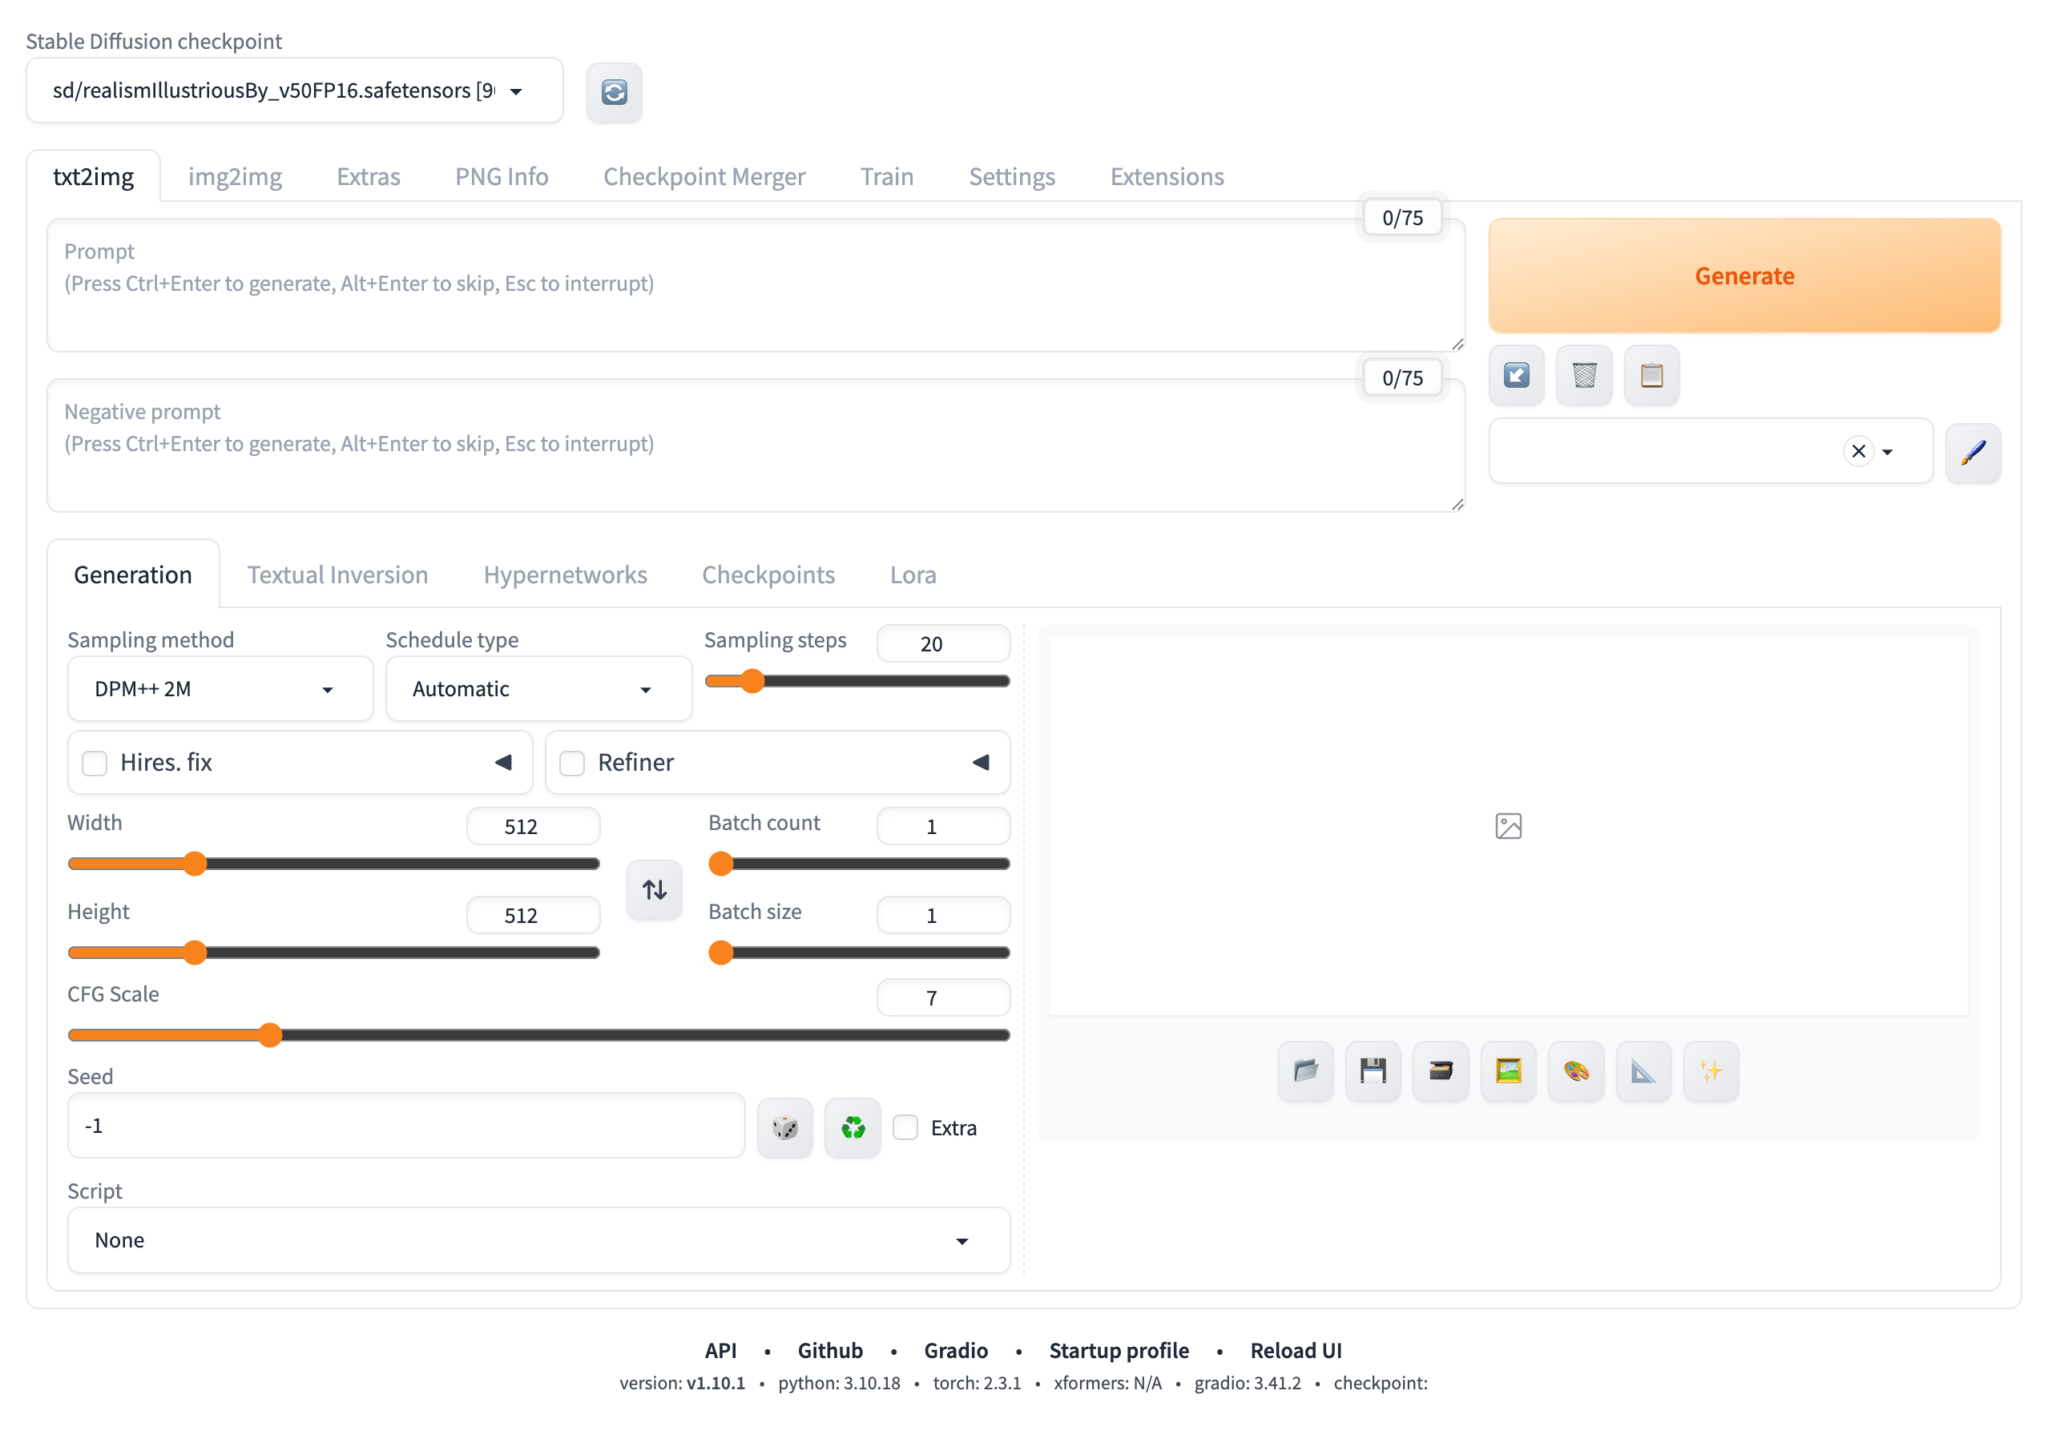Enable the Refiner checkbox
2048x1447 pixels.
coord(571,762)
